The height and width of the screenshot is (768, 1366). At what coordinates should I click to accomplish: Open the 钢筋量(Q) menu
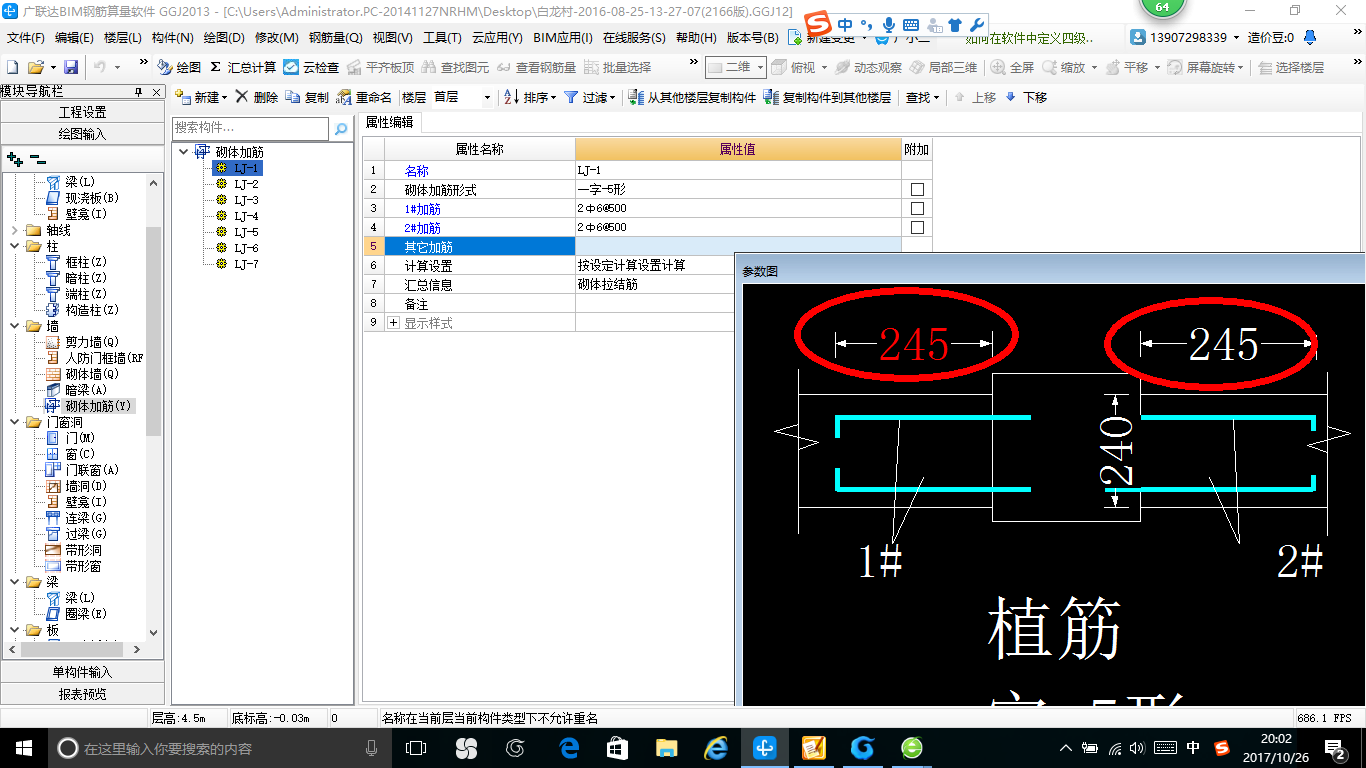click(x=335, y=38)
